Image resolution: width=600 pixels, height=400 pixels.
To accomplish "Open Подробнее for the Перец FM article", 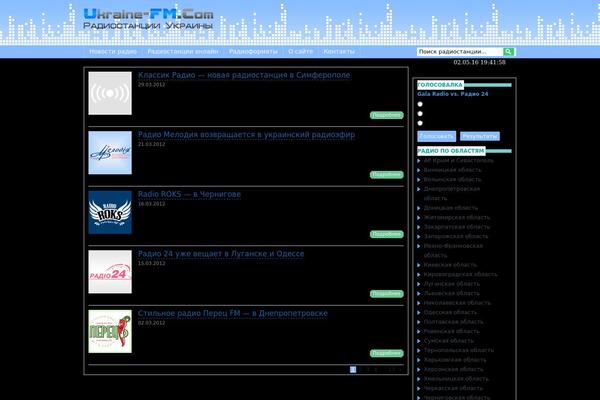I will pyautogui.click(x=387, y=353).
